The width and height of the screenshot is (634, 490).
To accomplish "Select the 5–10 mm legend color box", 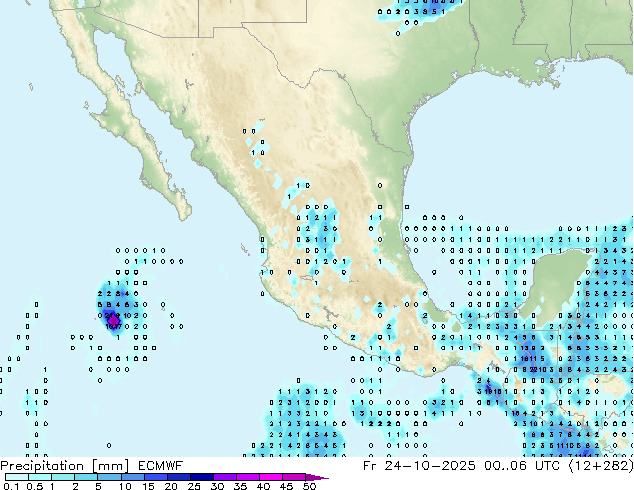I will [109, 477].
